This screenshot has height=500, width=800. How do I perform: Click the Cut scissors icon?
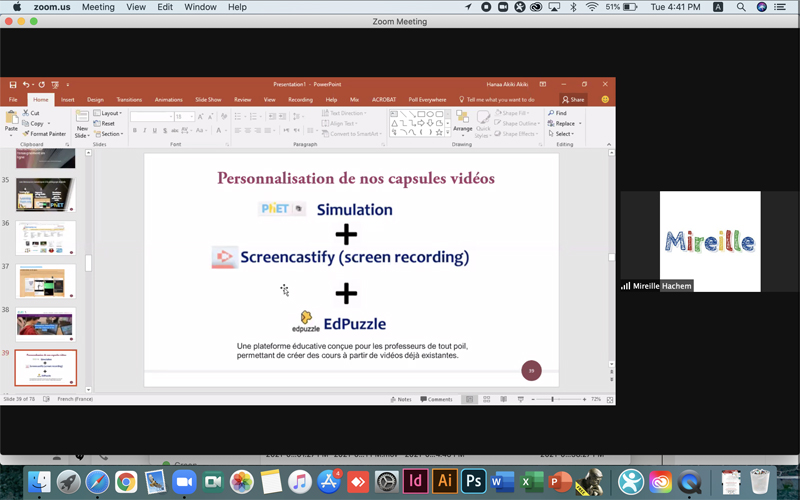[x=26, y=113]
